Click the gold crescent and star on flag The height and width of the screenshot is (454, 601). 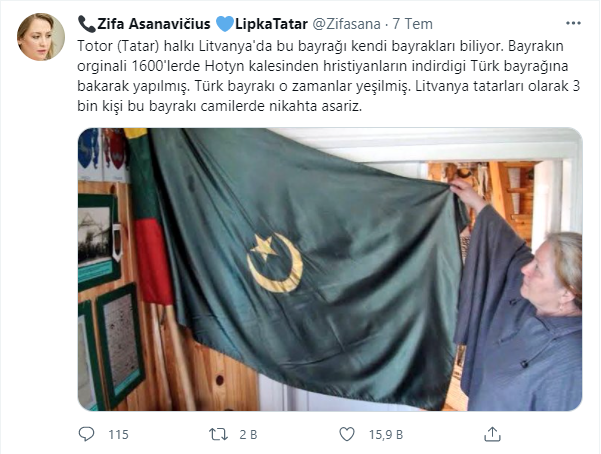[x=274, y=263]
